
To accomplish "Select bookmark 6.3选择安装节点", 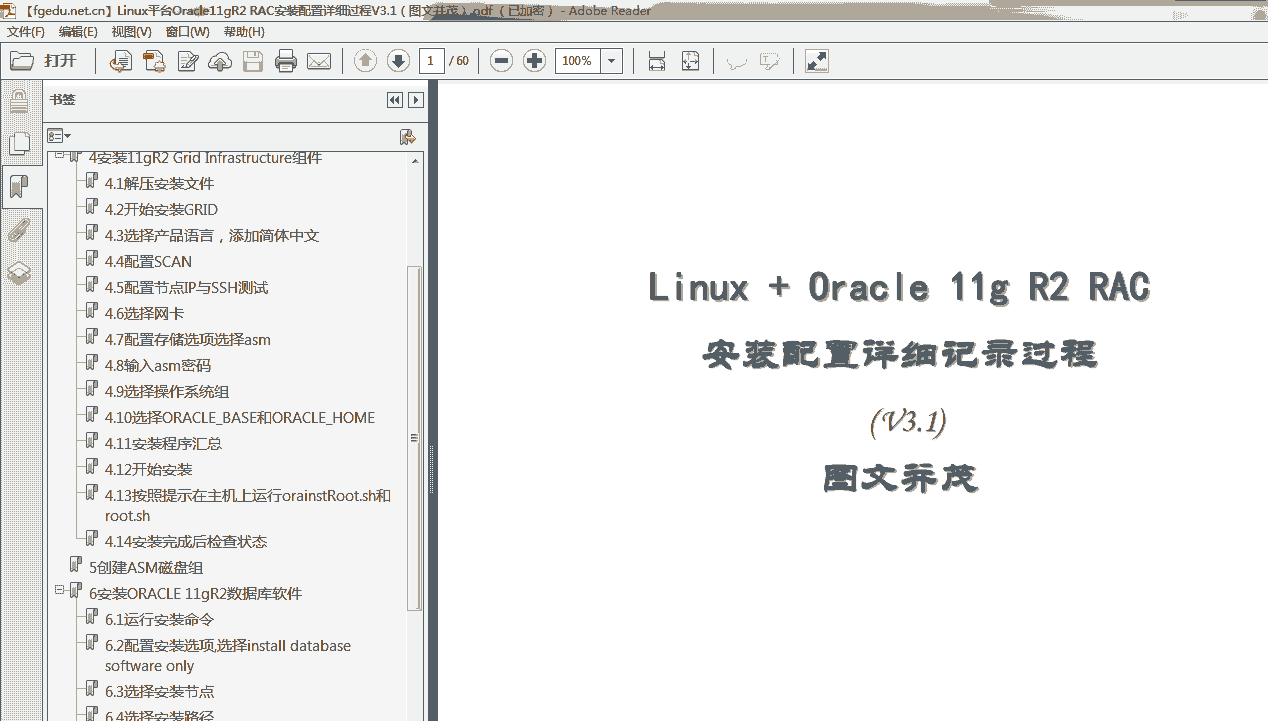I will point(160,692).
